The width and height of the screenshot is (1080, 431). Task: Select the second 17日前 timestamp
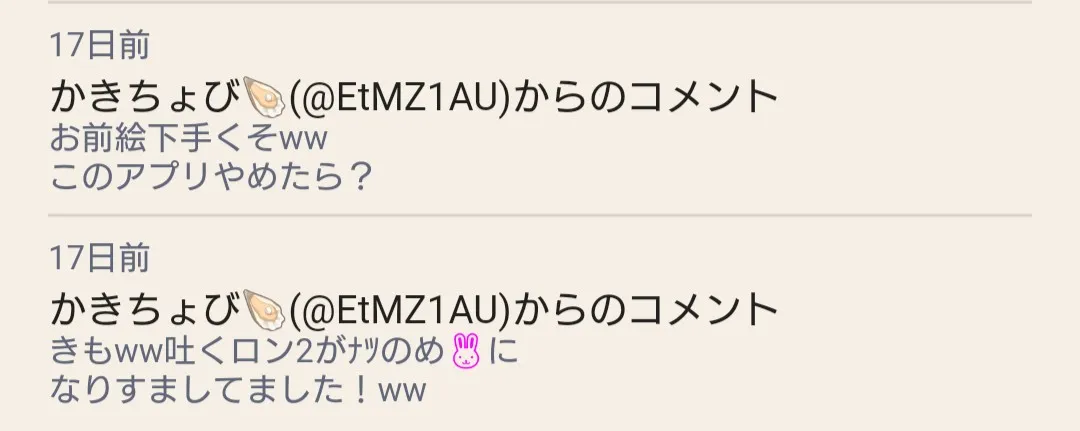pos(100,258)
